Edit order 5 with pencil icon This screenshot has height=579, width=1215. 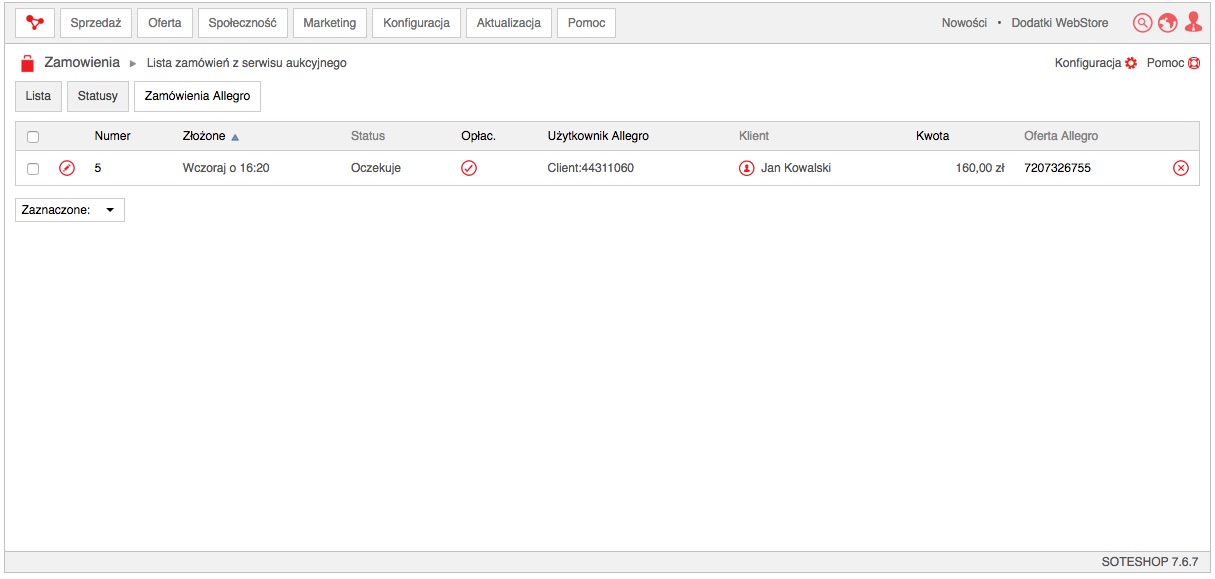tap(67, 168)
